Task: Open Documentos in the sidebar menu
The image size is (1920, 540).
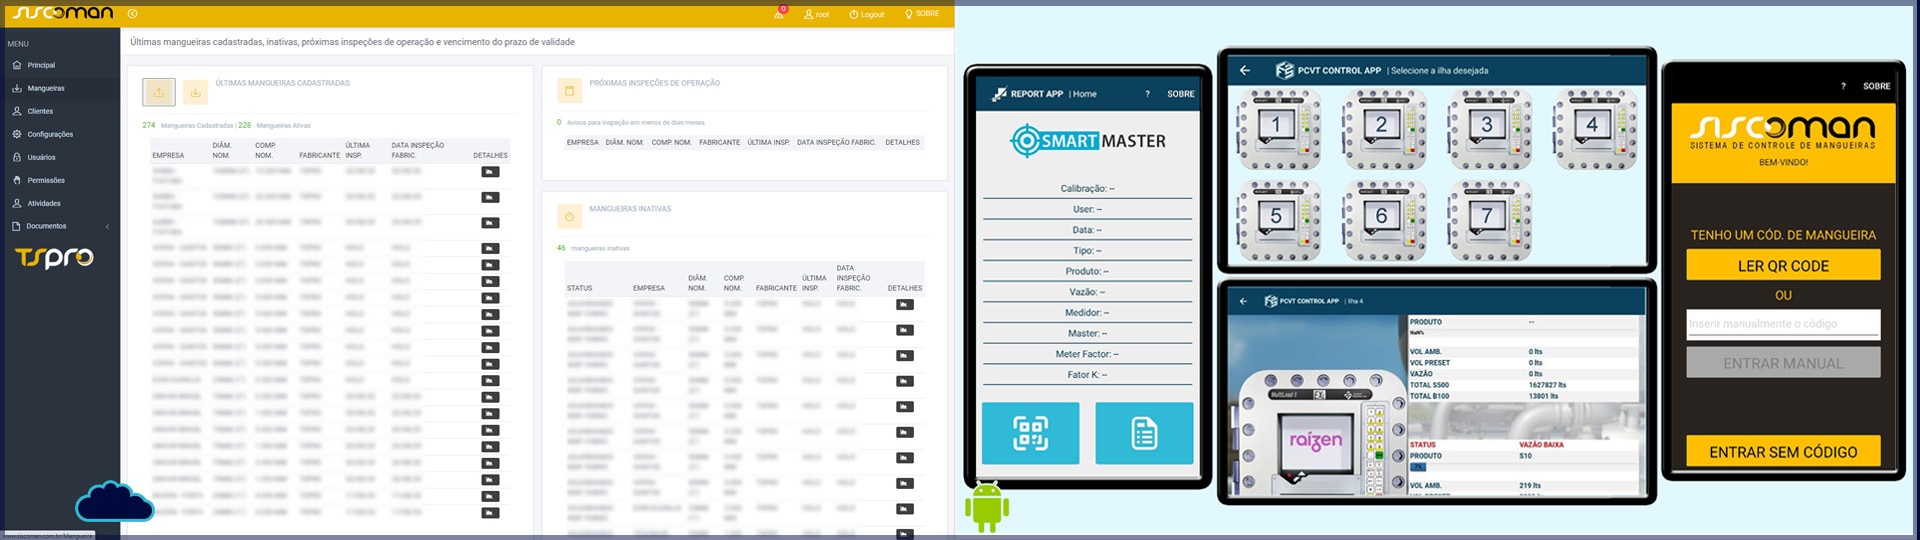Action: 60,226
